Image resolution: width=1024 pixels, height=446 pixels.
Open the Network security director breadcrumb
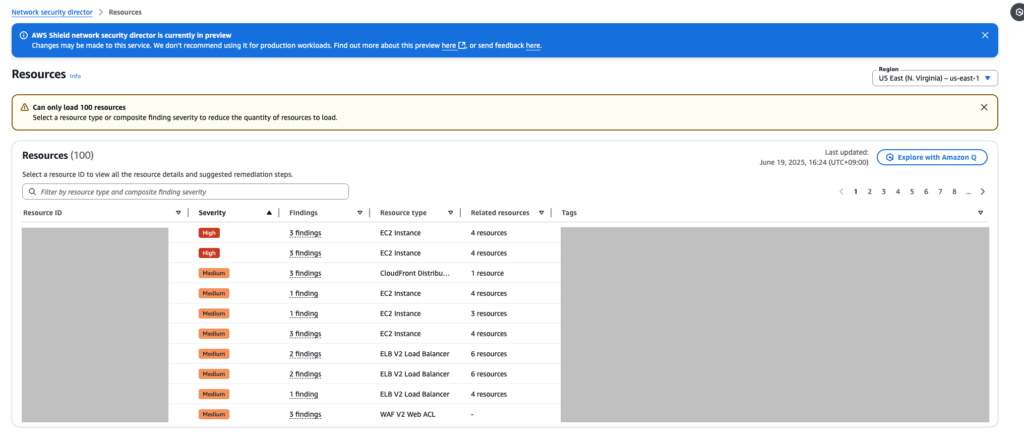pos(51,12)
